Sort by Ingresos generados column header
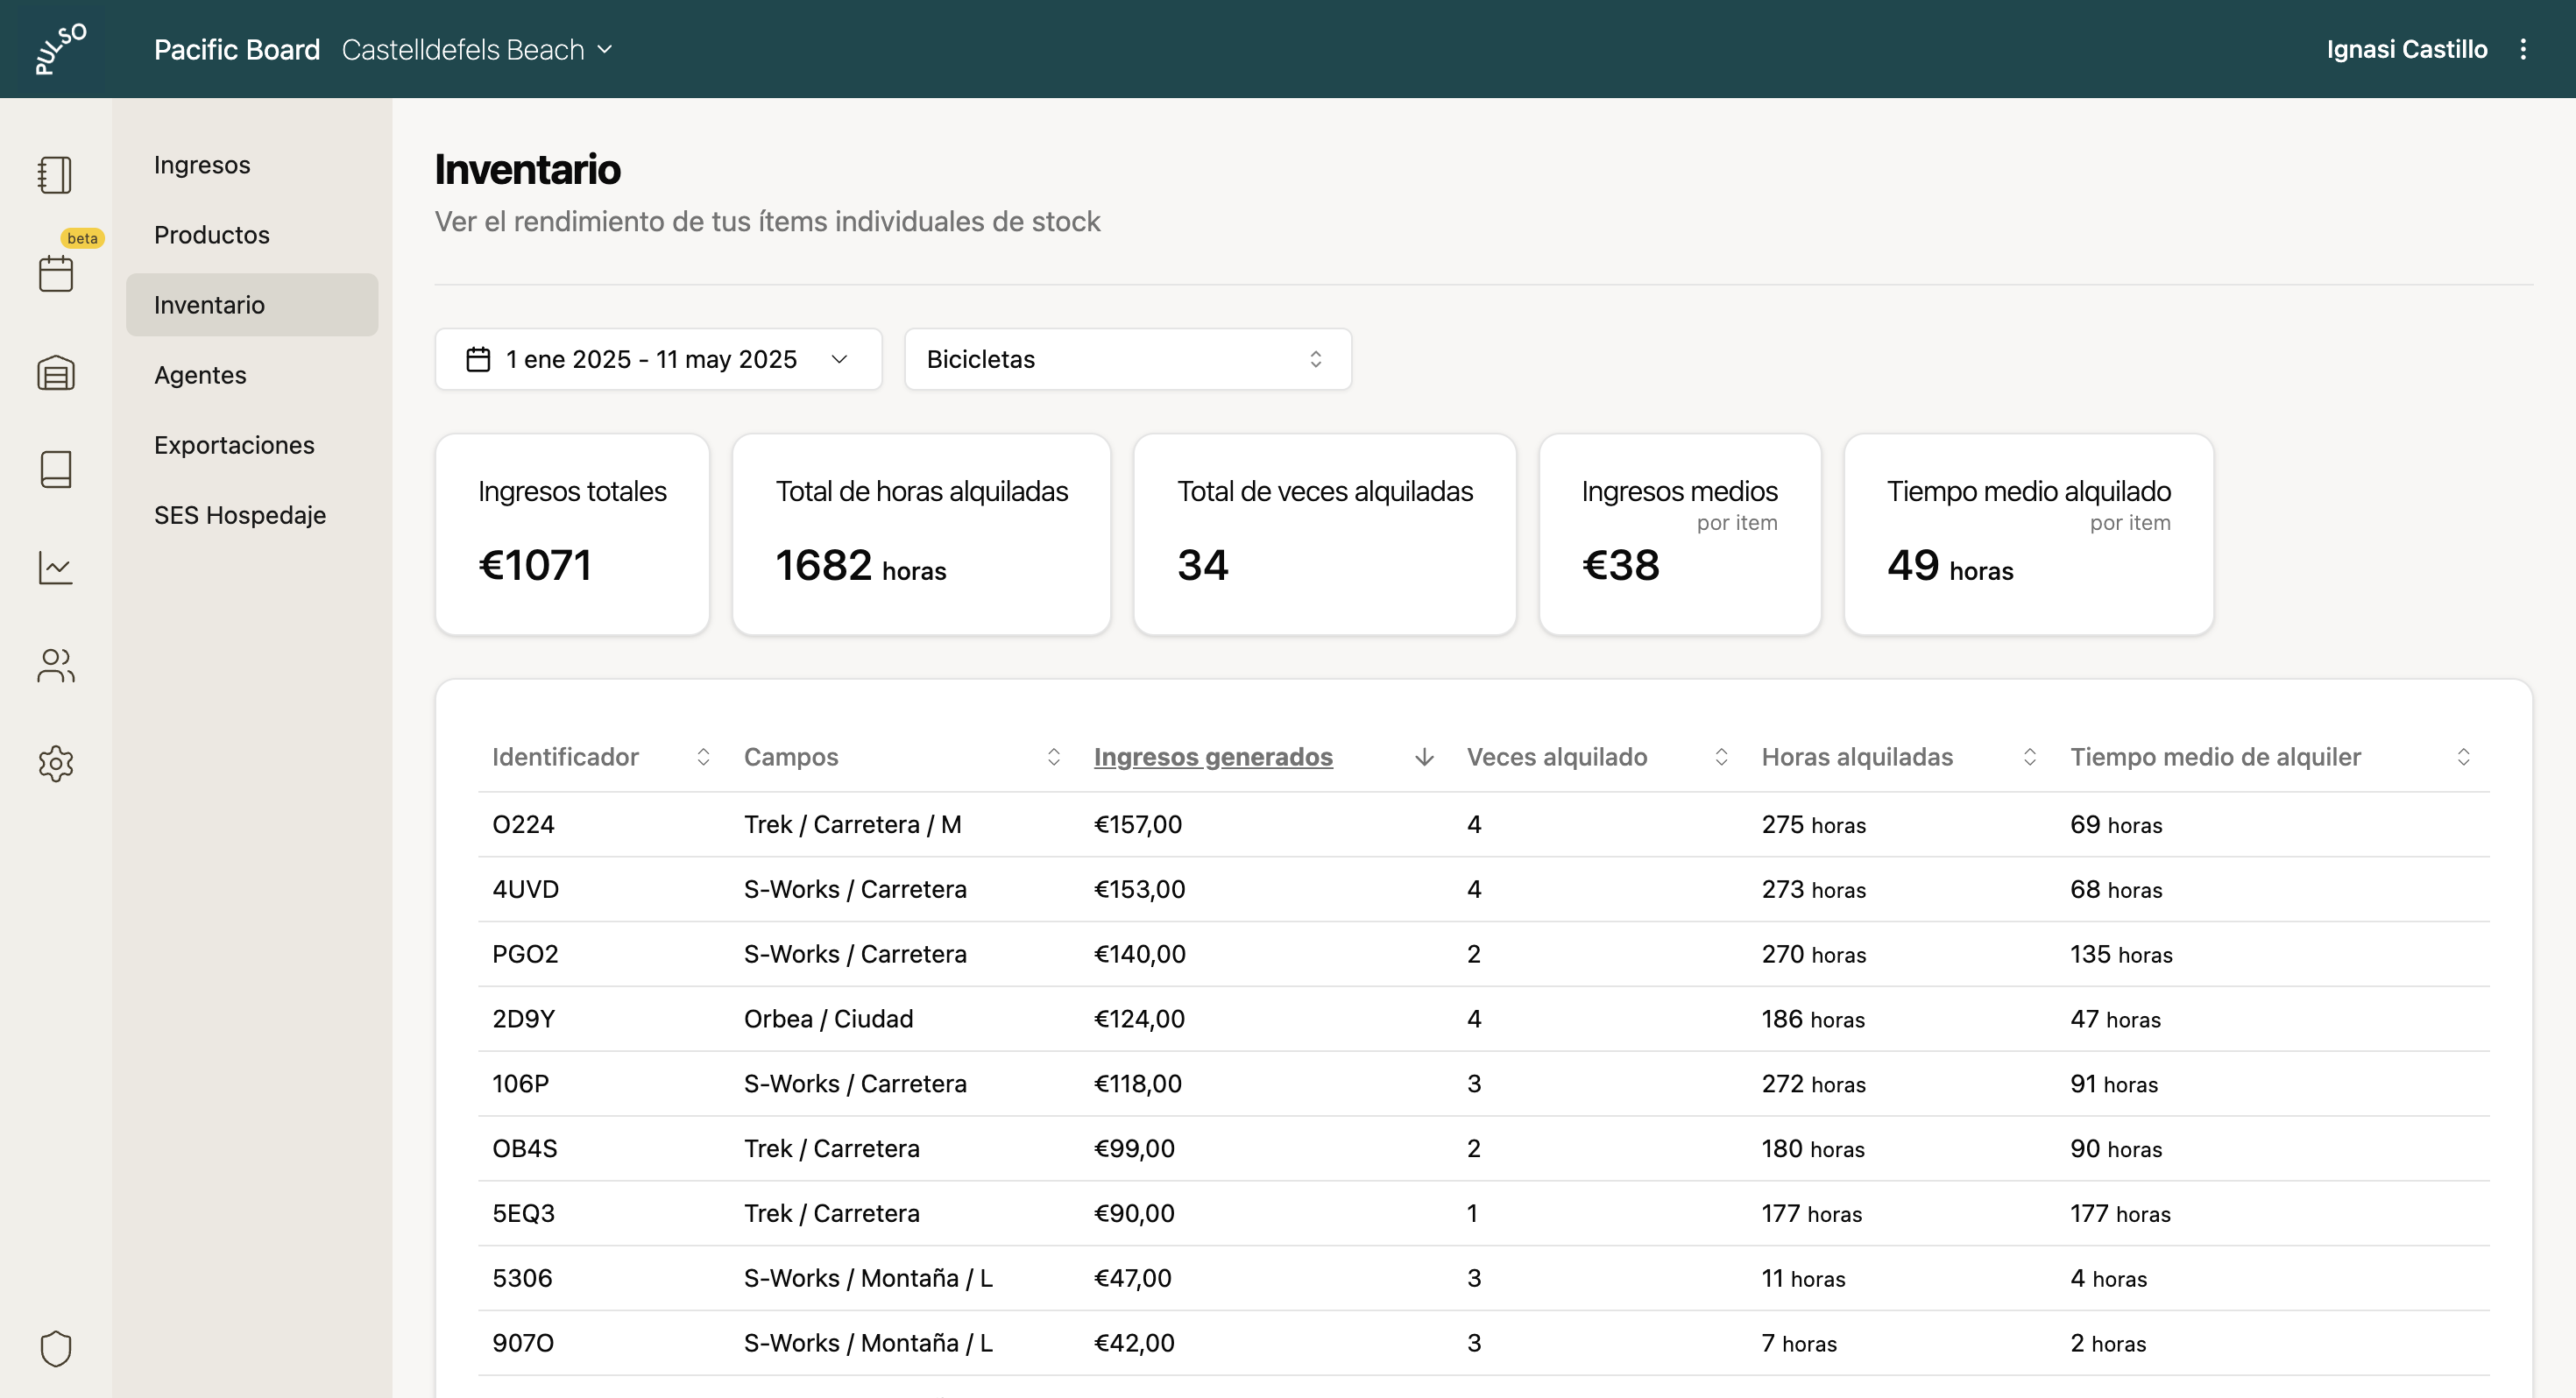The width and height of the screenshot is (2576, 1398). pyautogui.click(x=1212, y=757)
